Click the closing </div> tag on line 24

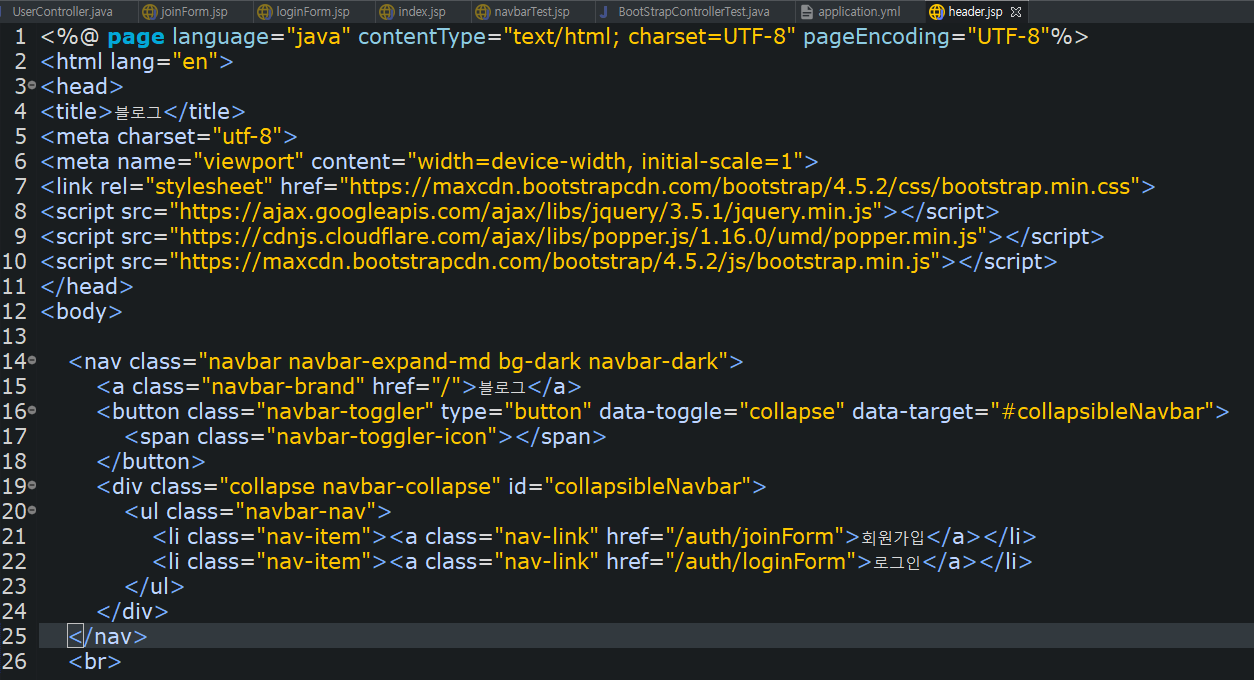133,612
